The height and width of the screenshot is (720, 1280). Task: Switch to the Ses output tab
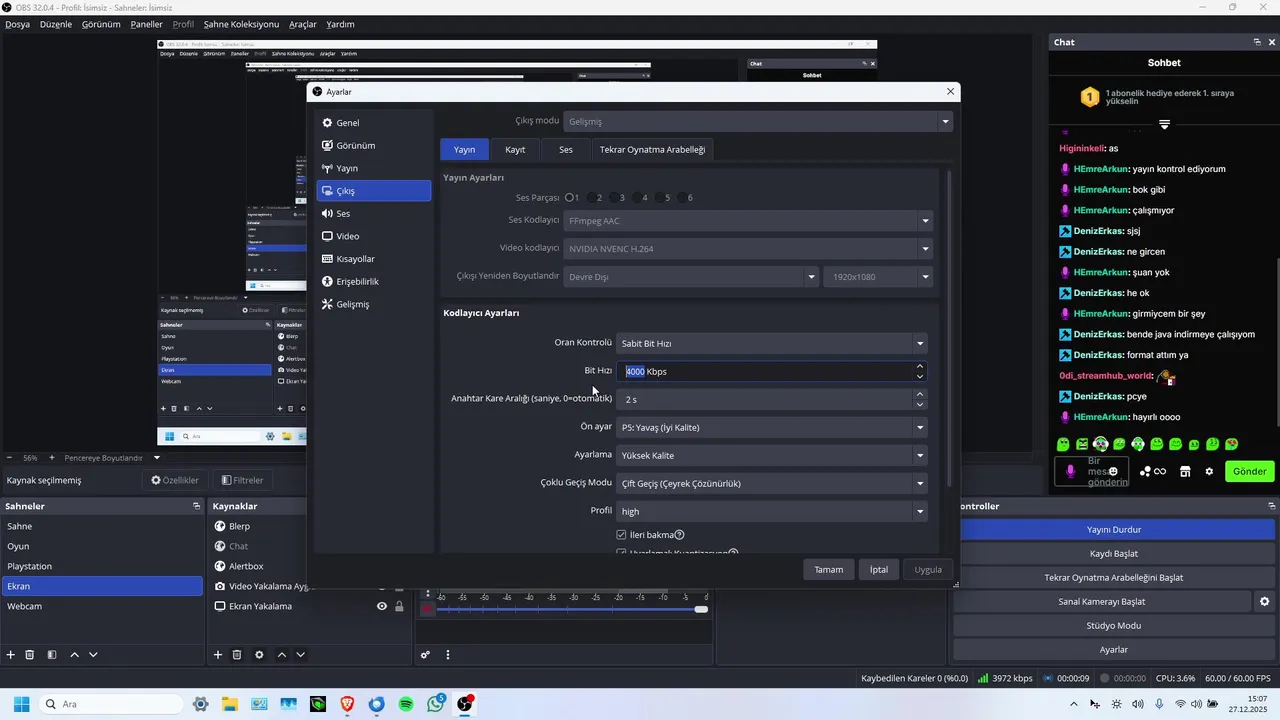click(566, 150)
